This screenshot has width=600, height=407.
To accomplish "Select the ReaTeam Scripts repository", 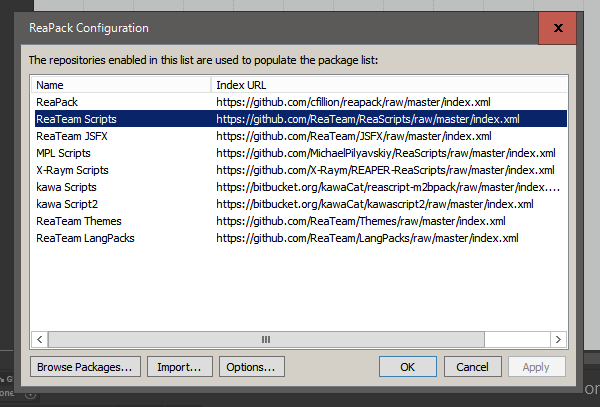I will (x=301, y=119).
